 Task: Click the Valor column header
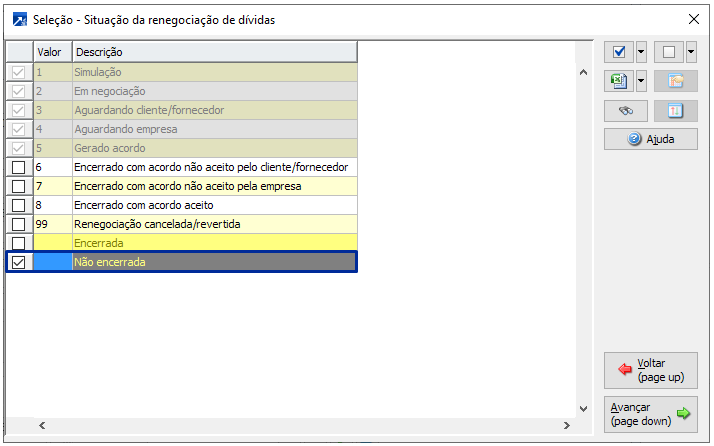53,52
